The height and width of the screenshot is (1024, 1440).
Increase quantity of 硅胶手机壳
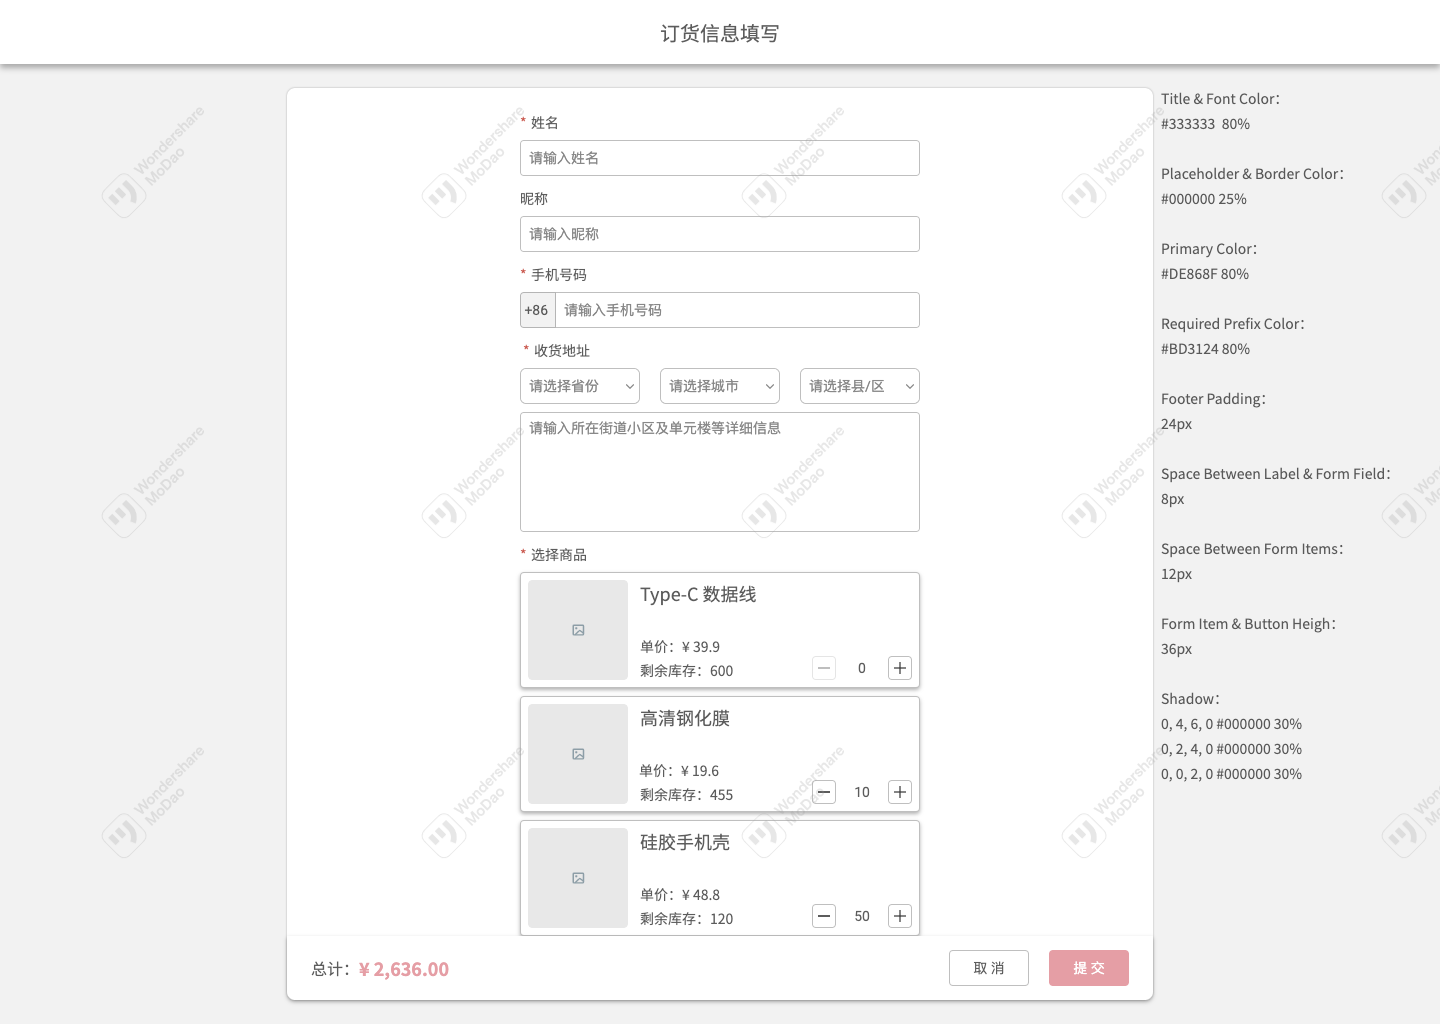pyautogui.click(x=900, y=916)
